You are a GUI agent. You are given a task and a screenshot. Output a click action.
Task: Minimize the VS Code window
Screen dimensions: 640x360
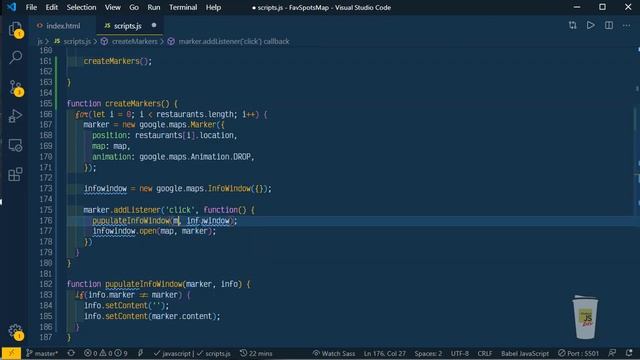[576, 7]
